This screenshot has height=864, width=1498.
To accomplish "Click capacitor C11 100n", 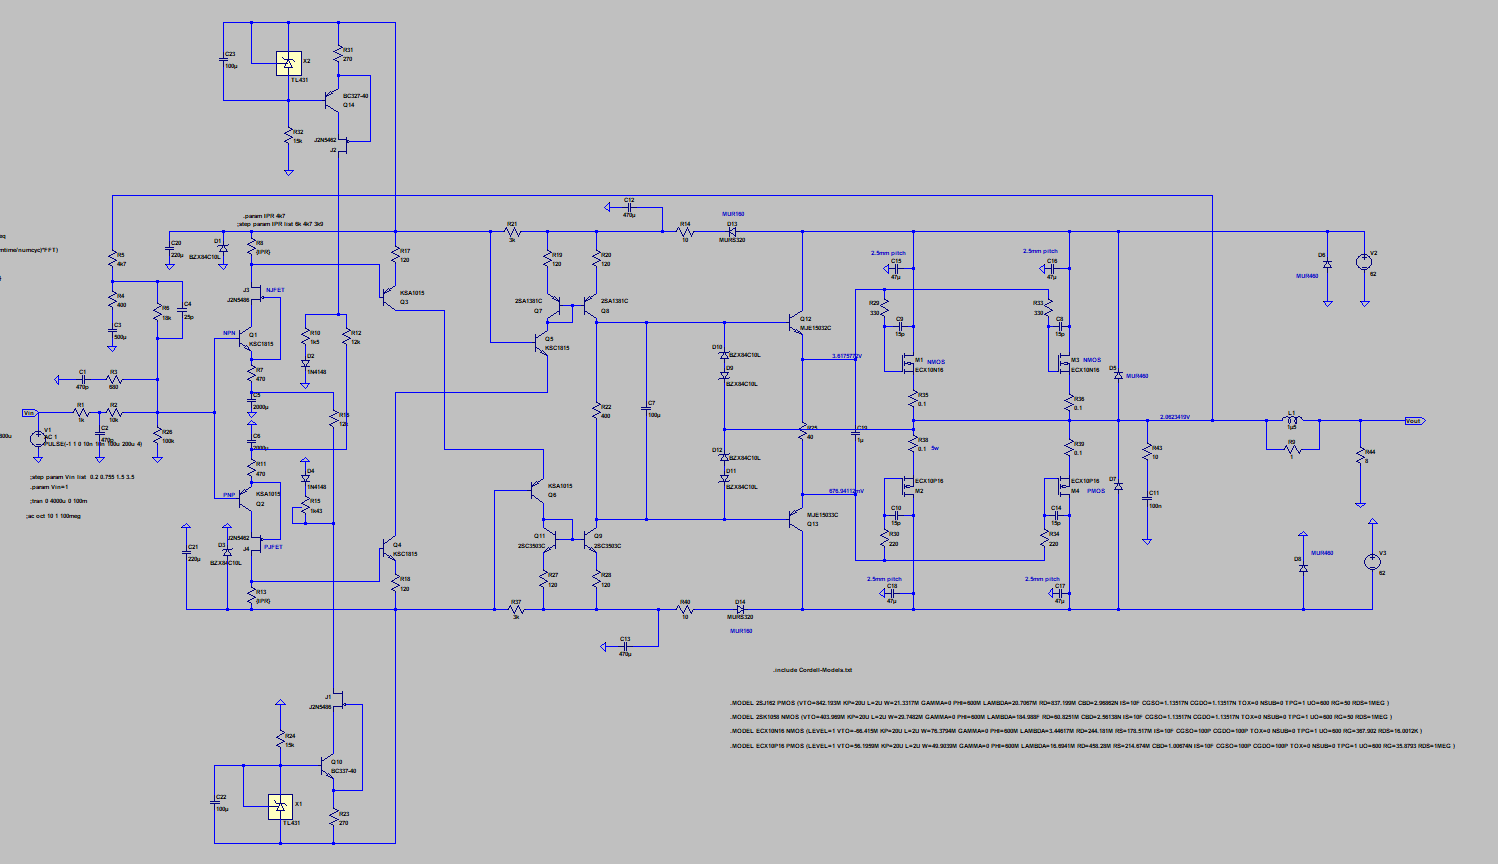I will coord(1147,498).
